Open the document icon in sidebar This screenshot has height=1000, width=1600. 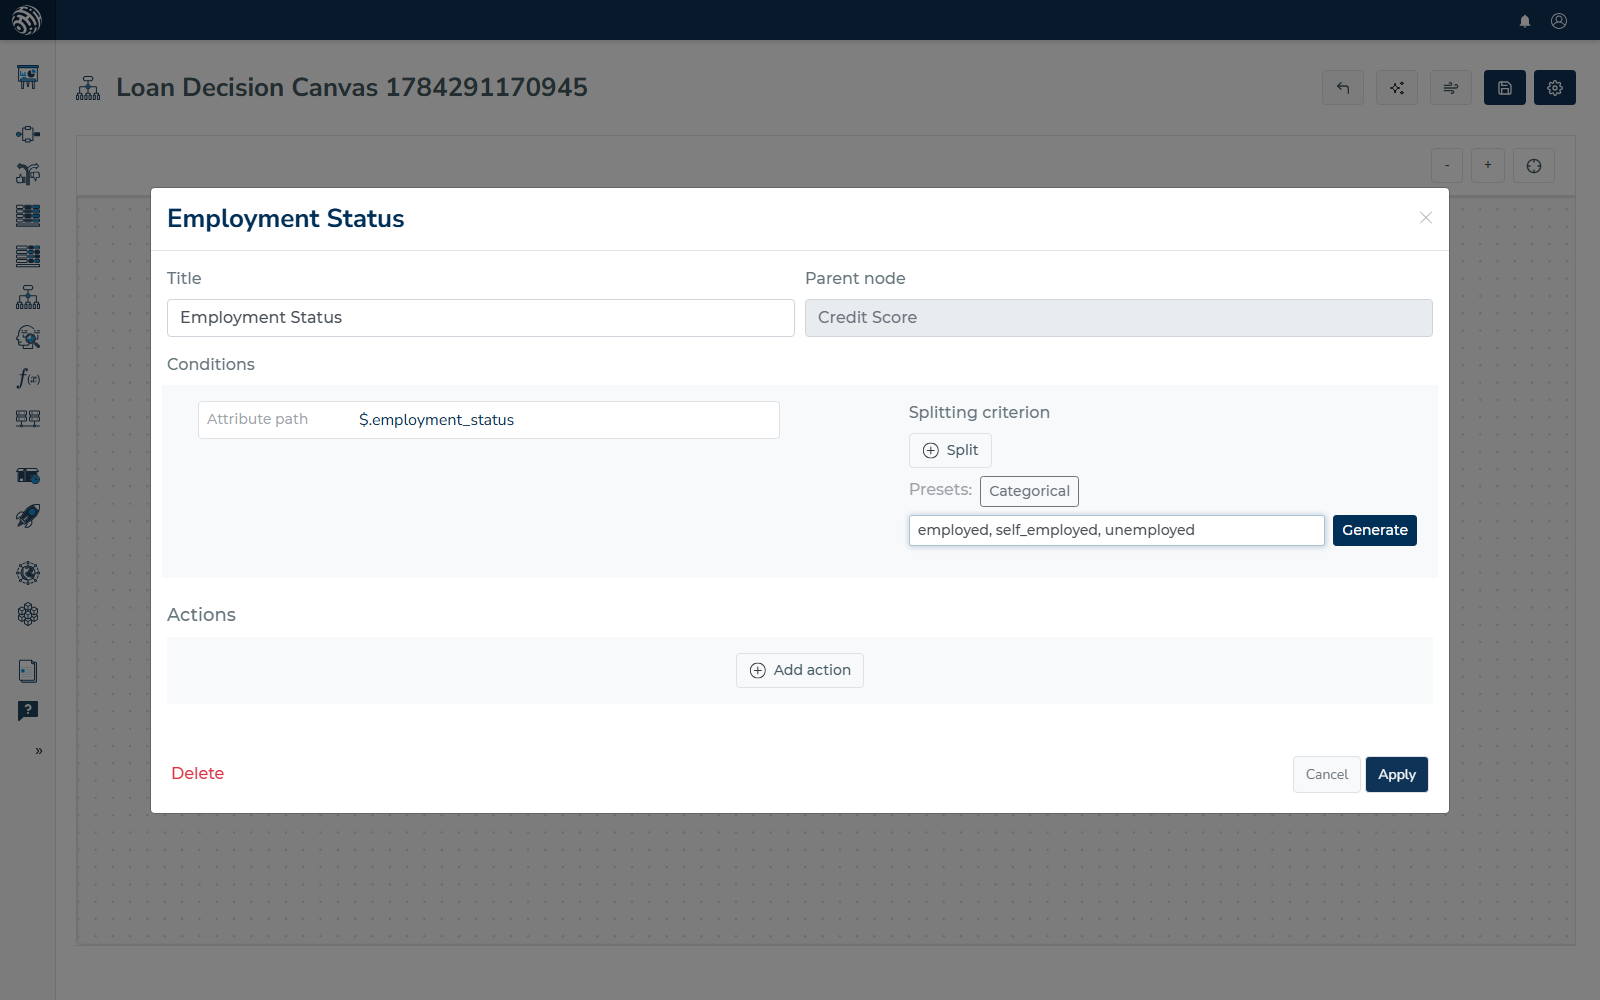pyautogui.click(x=28, y=671)
